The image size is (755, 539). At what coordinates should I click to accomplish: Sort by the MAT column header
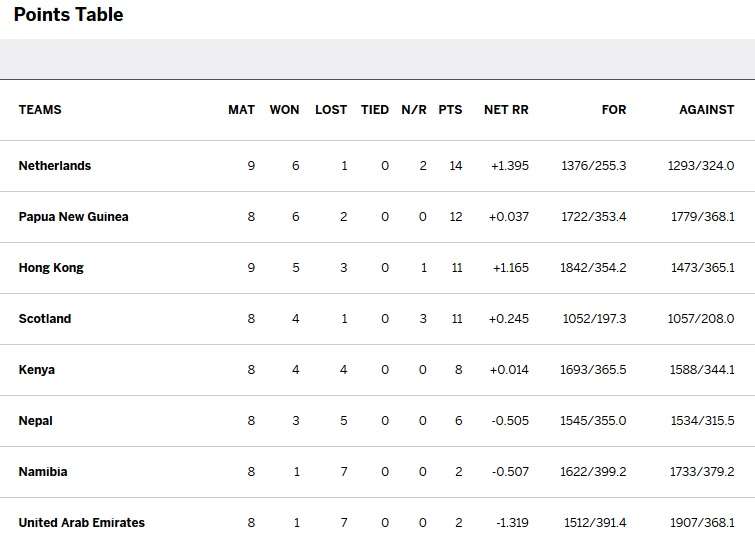click(241, 110)
